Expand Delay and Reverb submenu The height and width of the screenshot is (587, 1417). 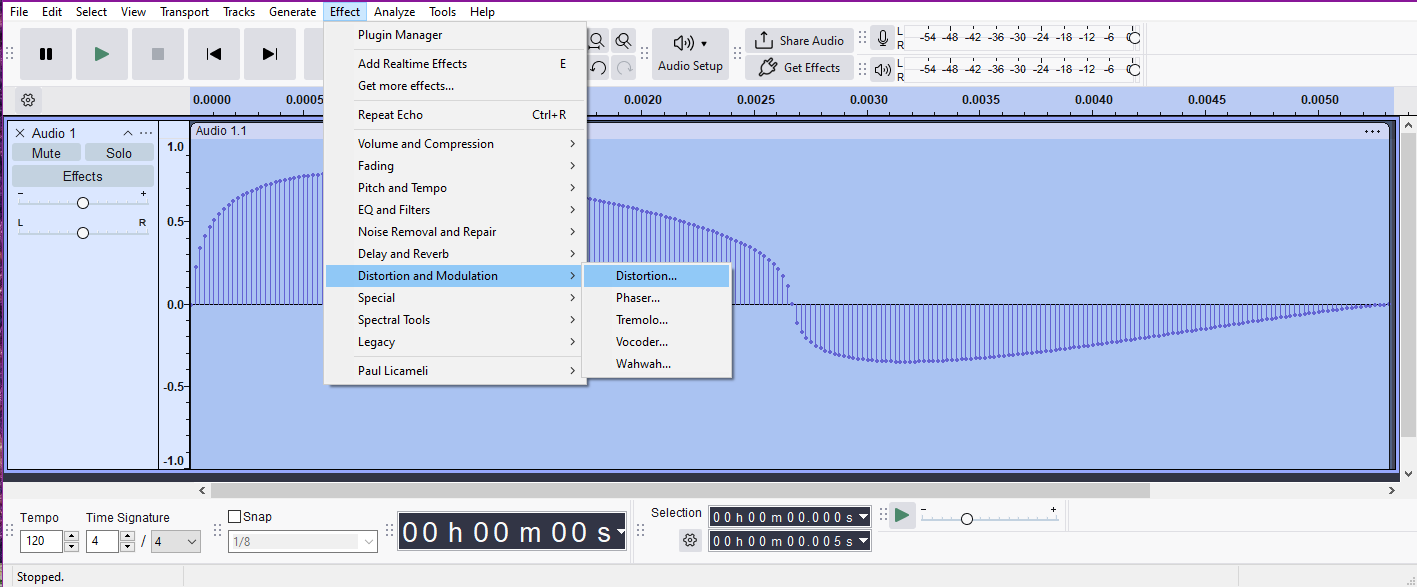point(455,254)
